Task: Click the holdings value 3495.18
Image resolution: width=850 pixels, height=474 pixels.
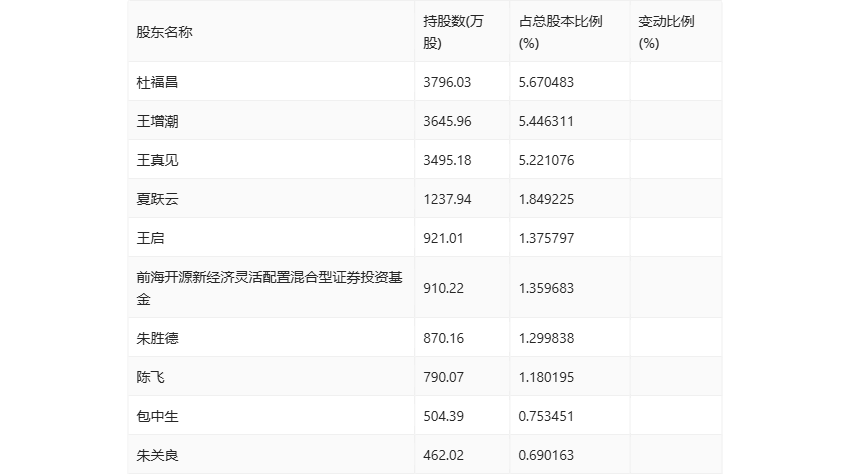Action: [447, 160]
